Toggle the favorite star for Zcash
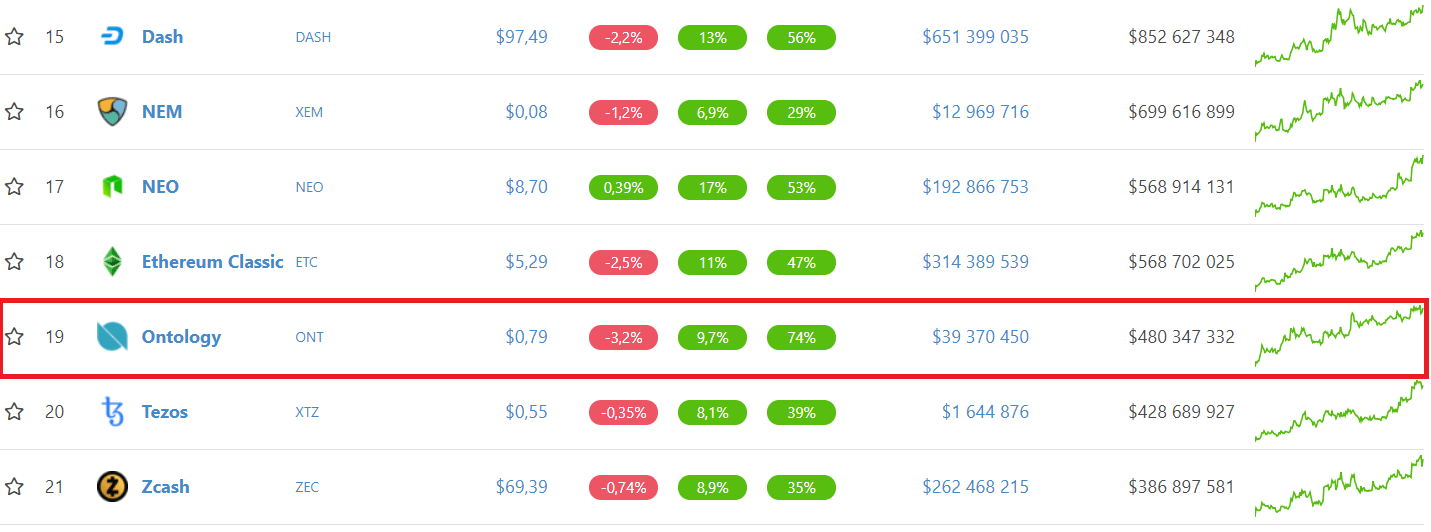The width and height of the screenshot is (1431, 532). pos(14,487)
